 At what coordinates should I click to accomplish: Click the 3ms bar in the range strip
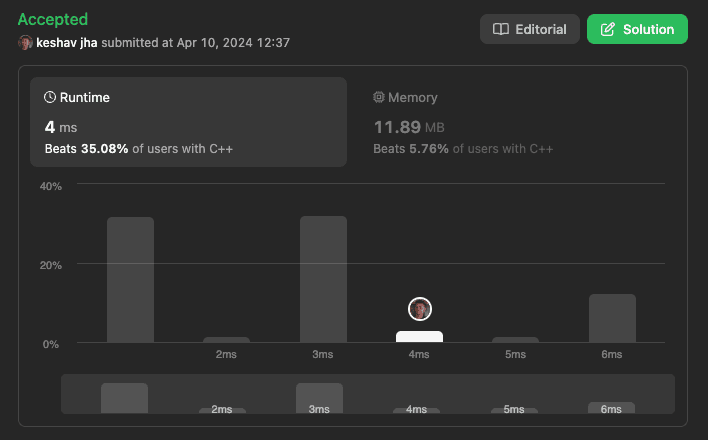319,398
